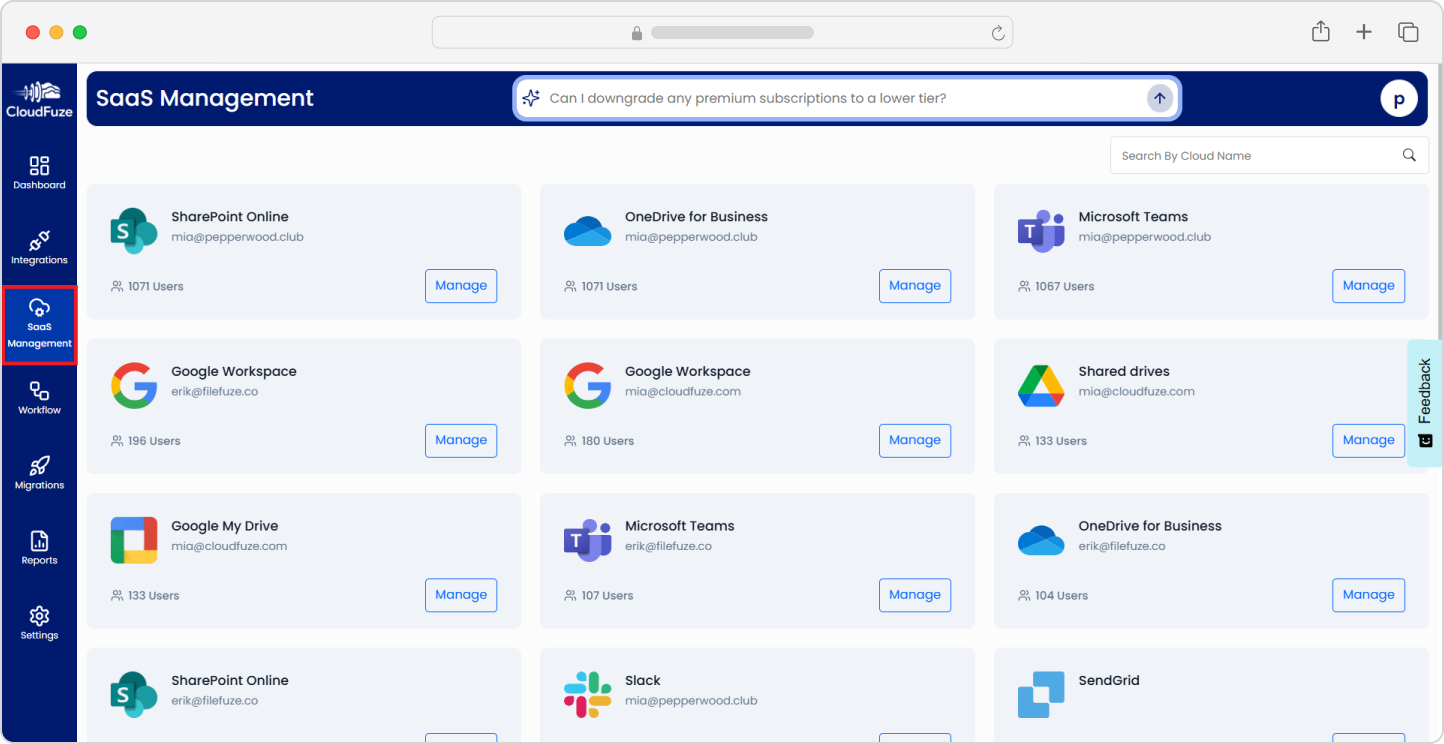Click the browser address bar
The image size is (1444, 744).
pyautogui.click(x=722, y=32)
